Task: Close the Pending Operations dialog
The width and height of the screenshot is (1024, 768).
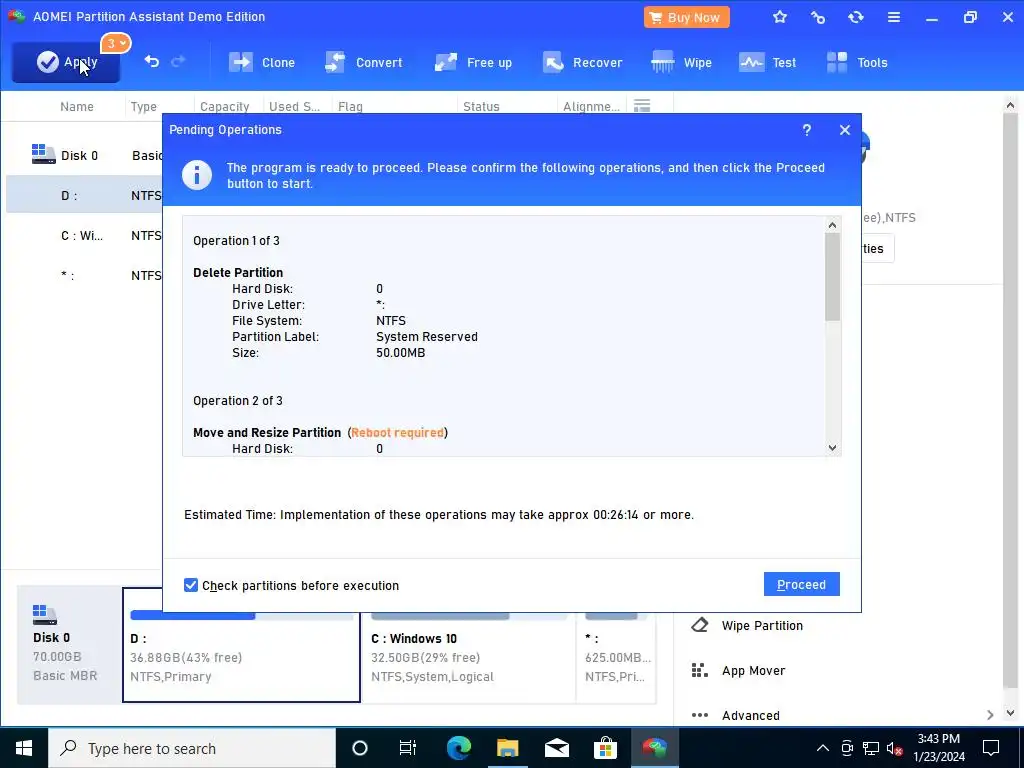Action: point(844,130)
